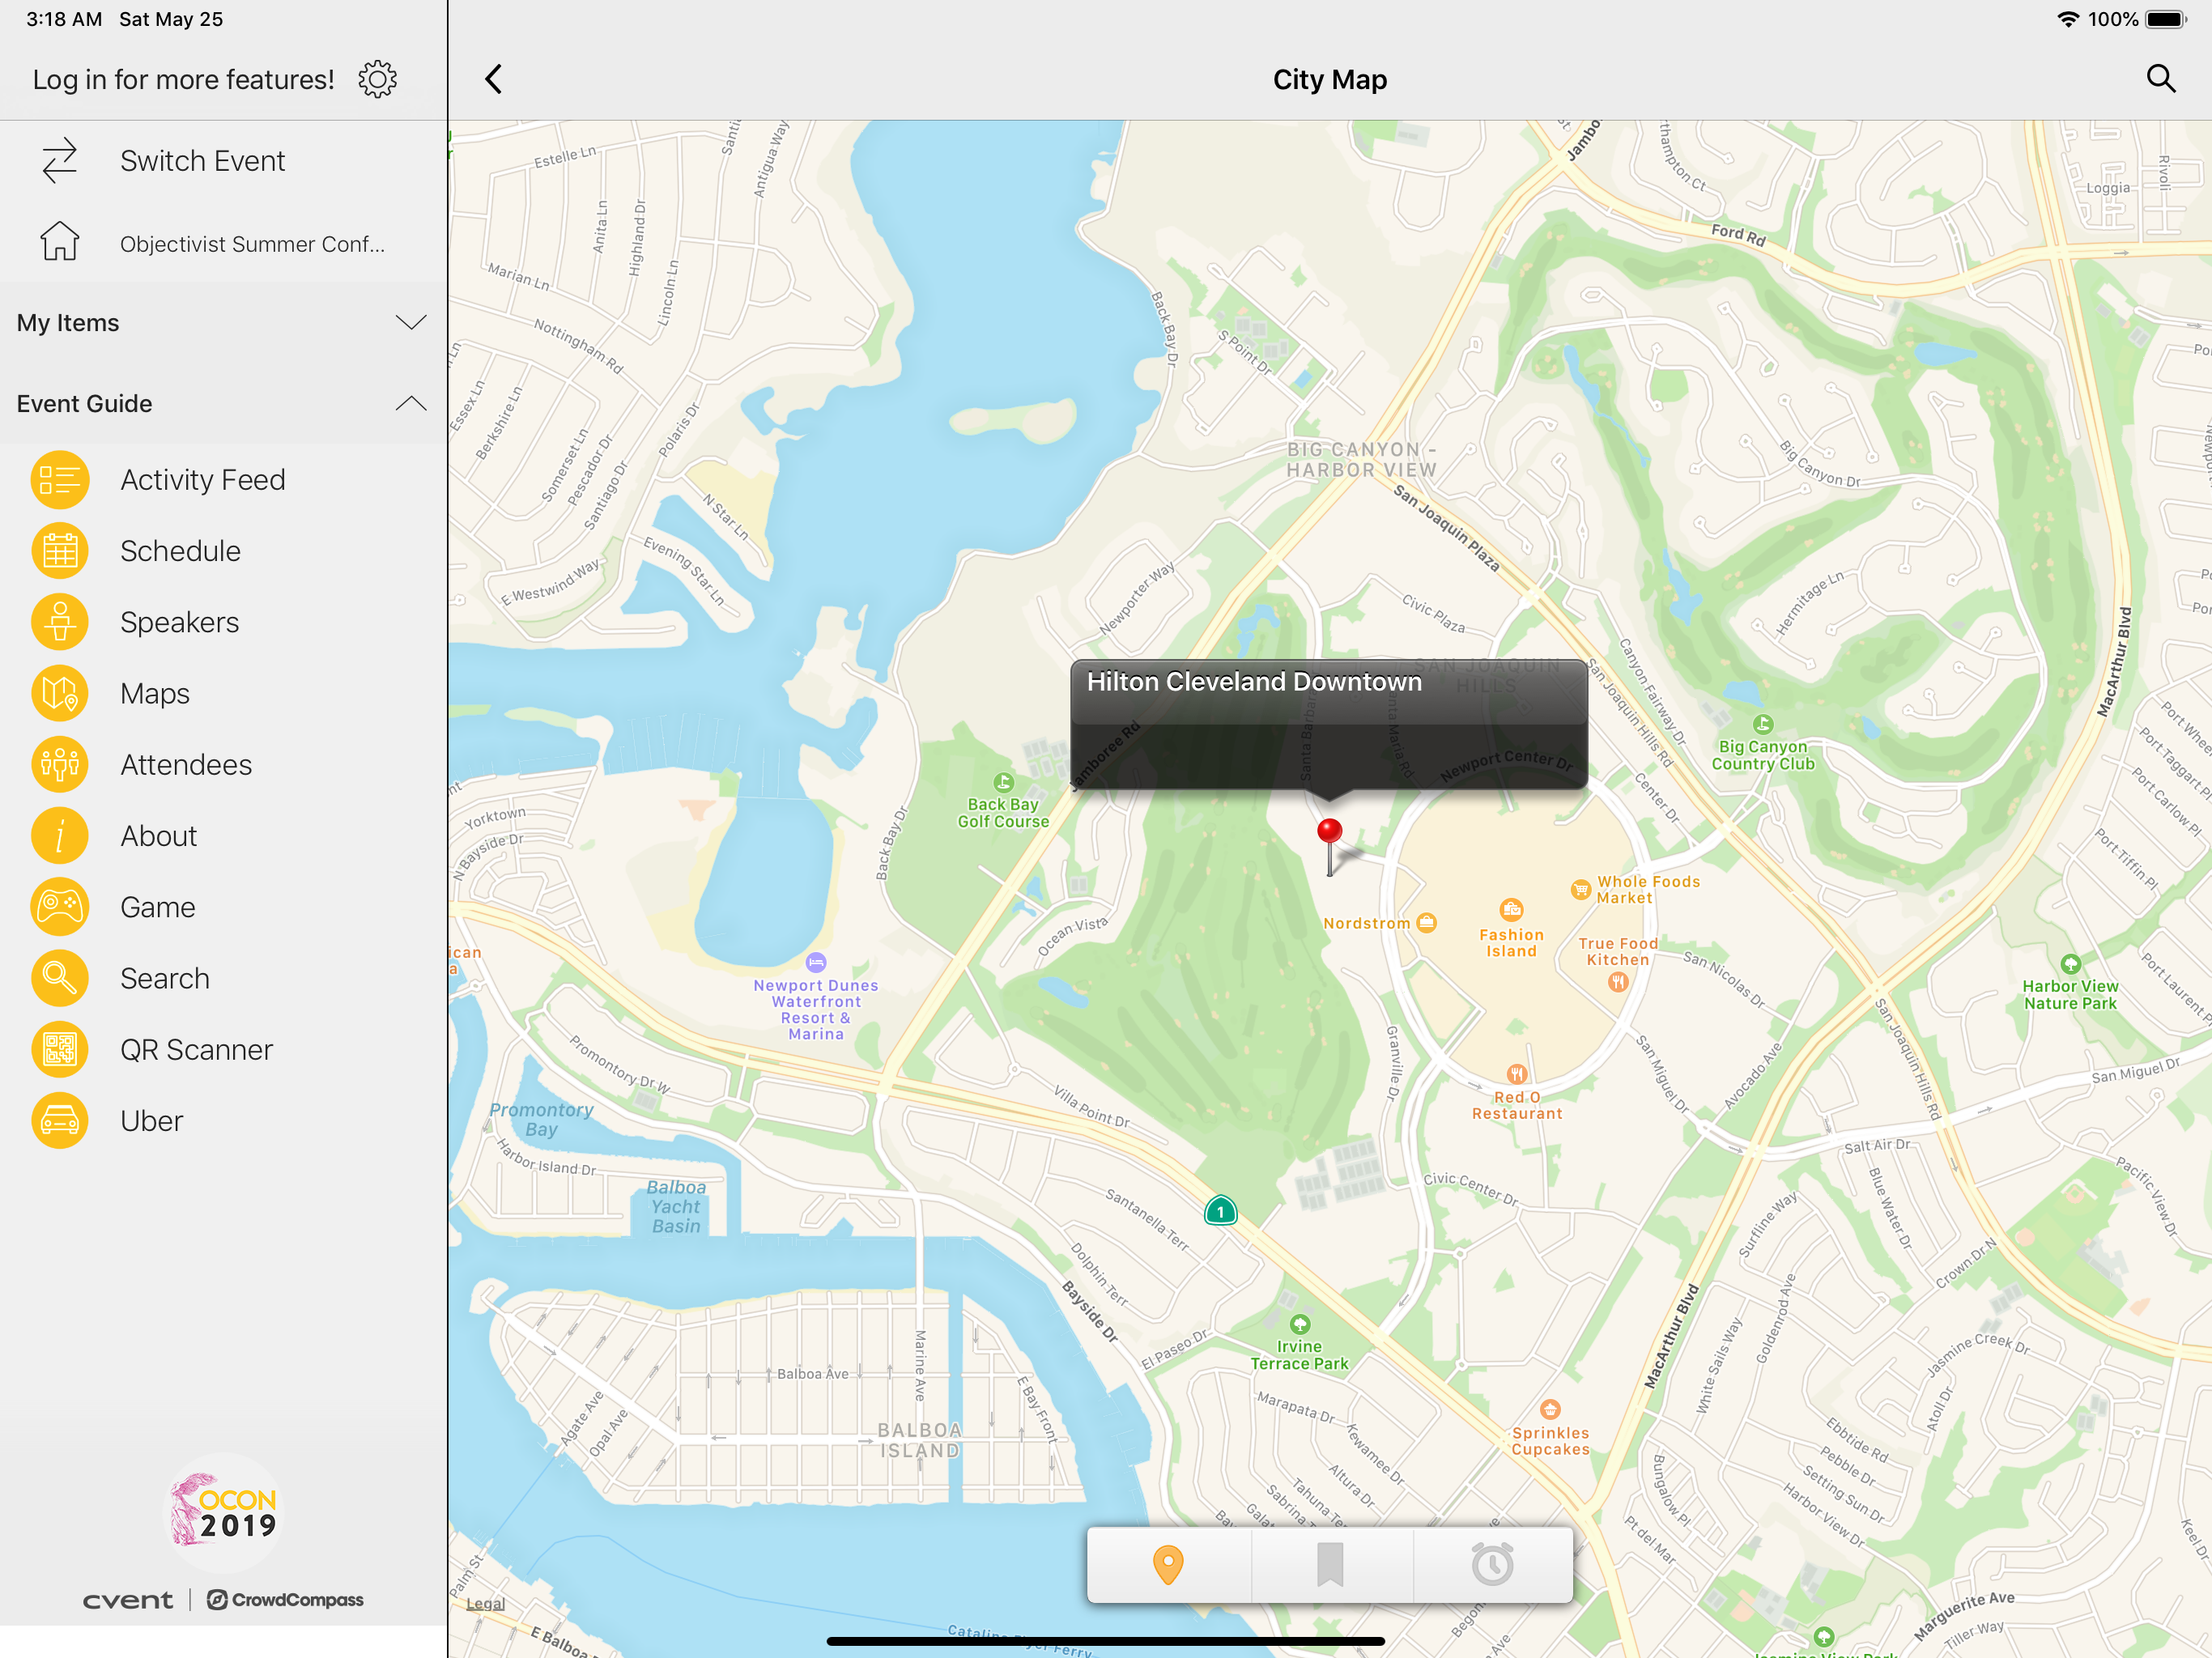Screen dimensions: 2212x1658
Task: Select the orange location pin tab
Action: pyautogui.click(x=1168, y=1565)
